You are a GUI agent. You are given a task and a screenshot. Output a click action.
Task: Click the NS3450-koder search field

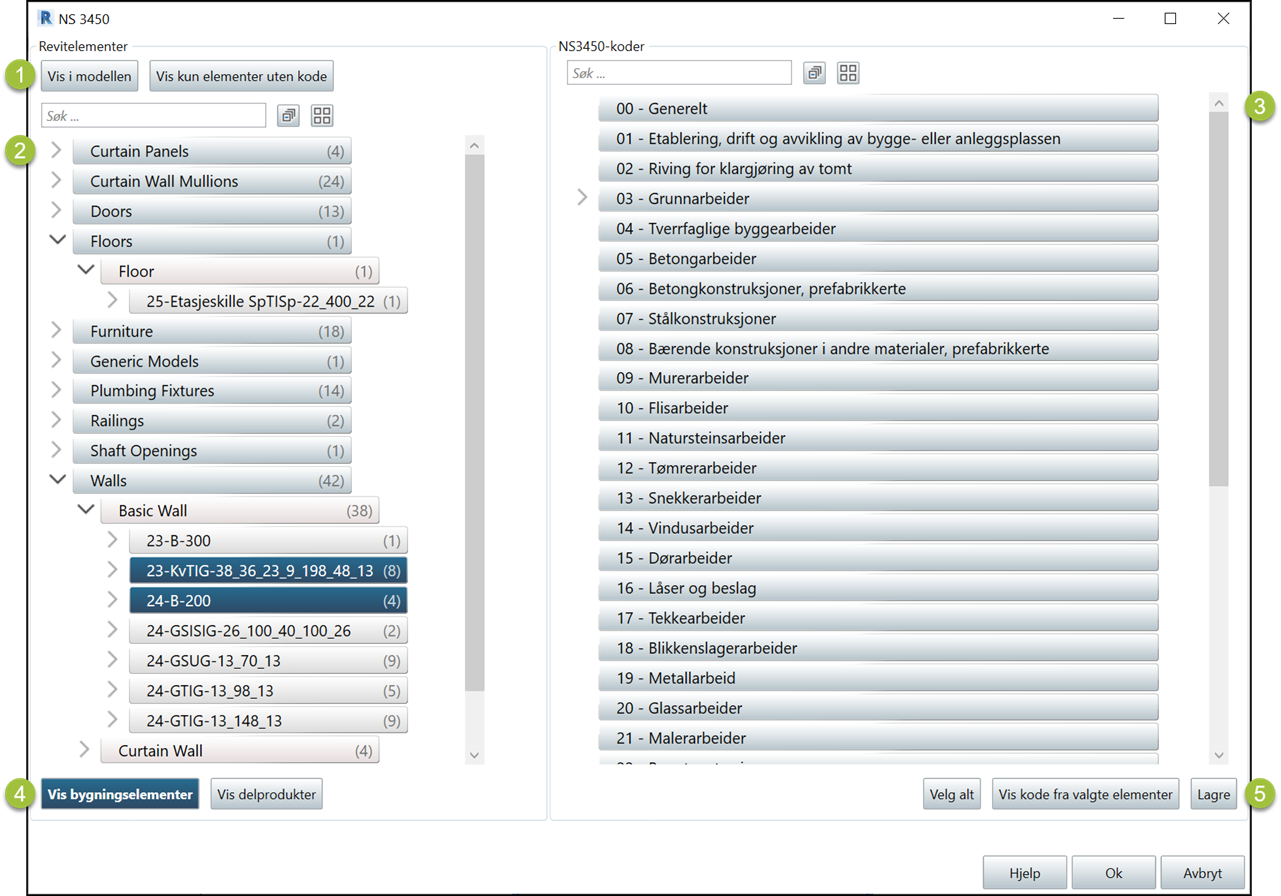tap(679, 73)
